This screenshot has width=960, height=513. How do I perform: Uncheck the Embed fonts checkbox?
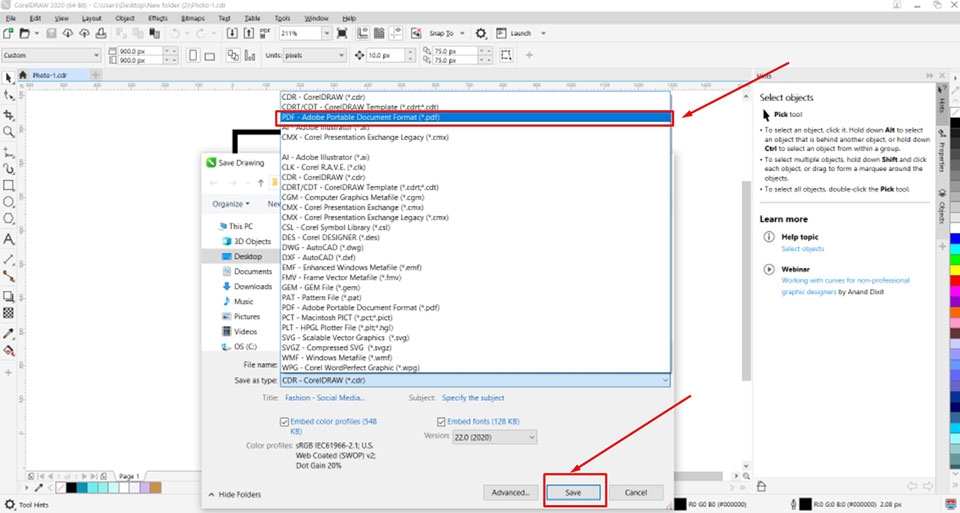pyautogui.click(x=442, y=422)
